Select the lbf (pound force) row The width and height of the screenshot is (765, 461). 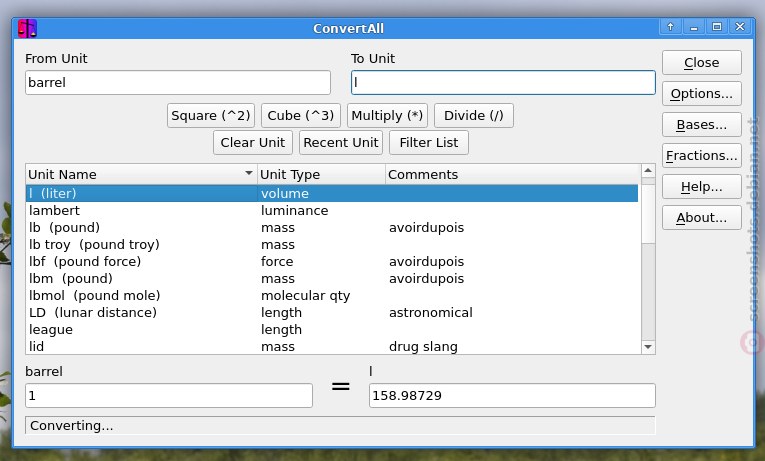tap(332, 262)
